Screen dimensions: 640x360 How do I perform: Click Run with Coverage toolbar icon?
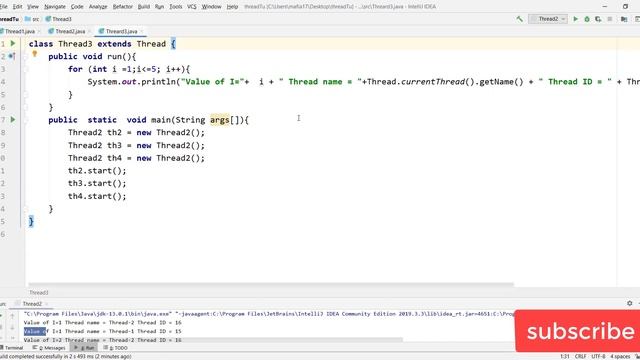point(598,19)
